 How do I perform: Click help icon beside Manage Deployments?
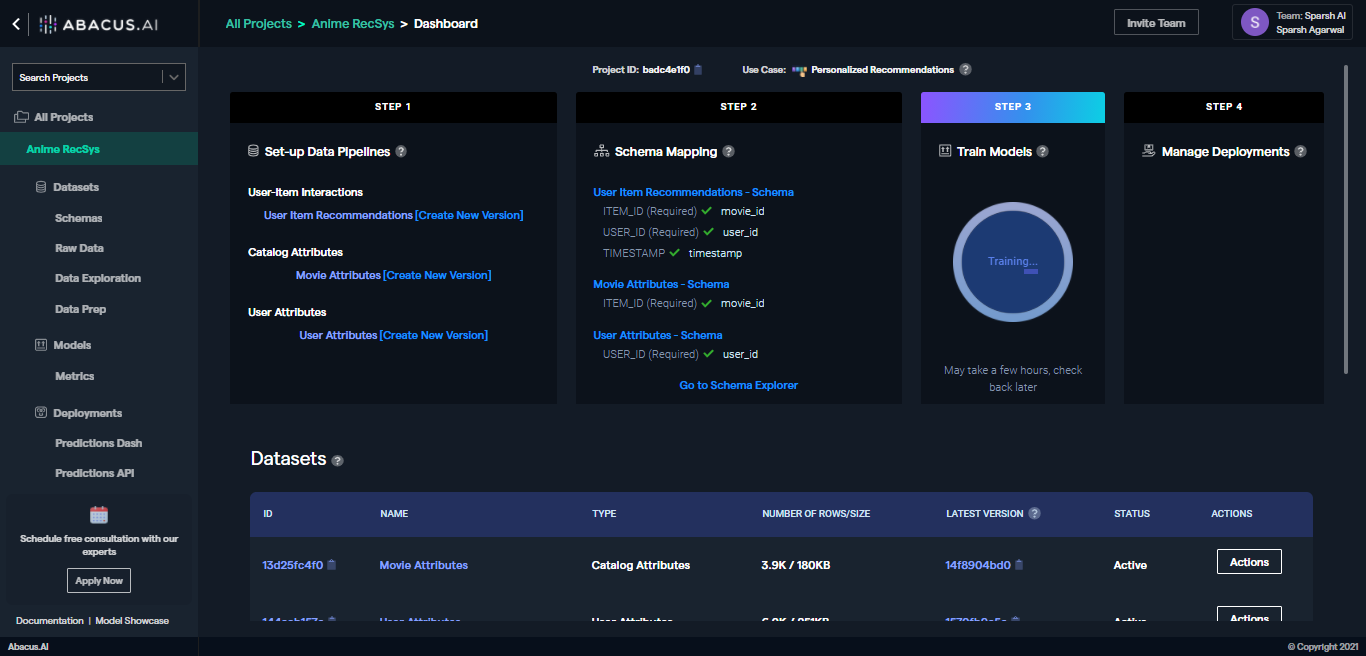pos(1300,152)
